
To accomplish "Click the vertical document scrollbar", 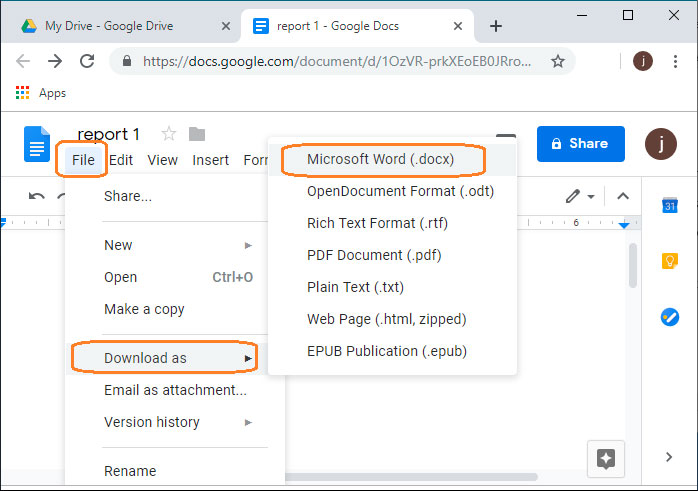I will point(633,265).
